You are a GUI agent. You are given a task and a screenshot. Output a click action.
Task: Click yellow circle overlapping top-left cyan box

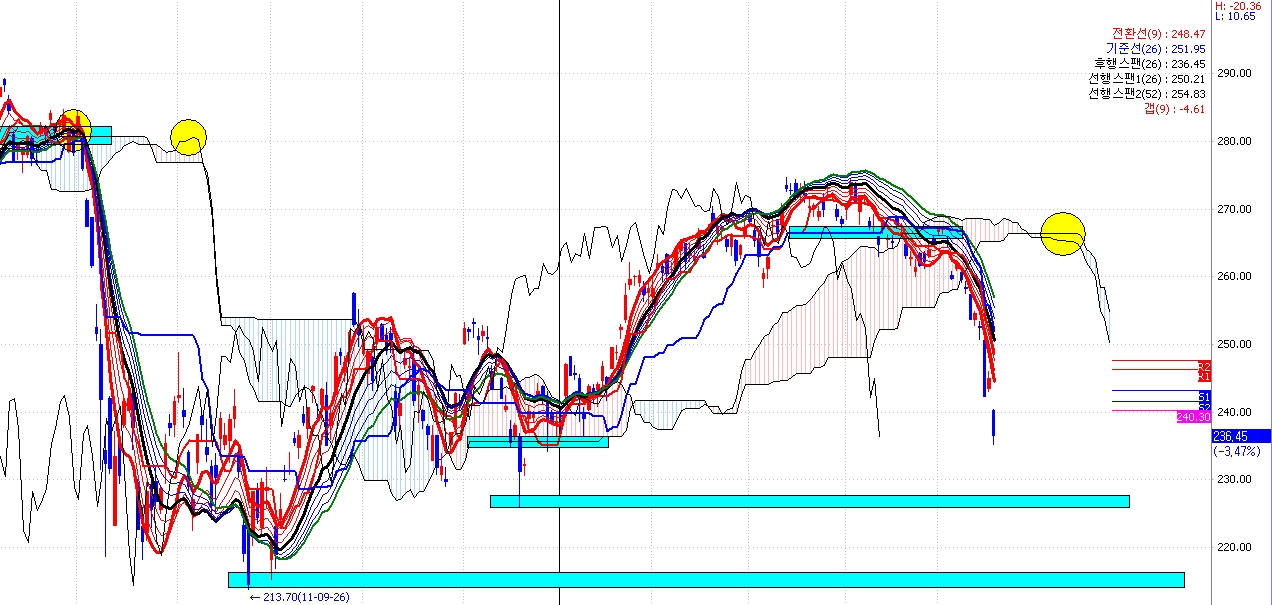[74, 127]
